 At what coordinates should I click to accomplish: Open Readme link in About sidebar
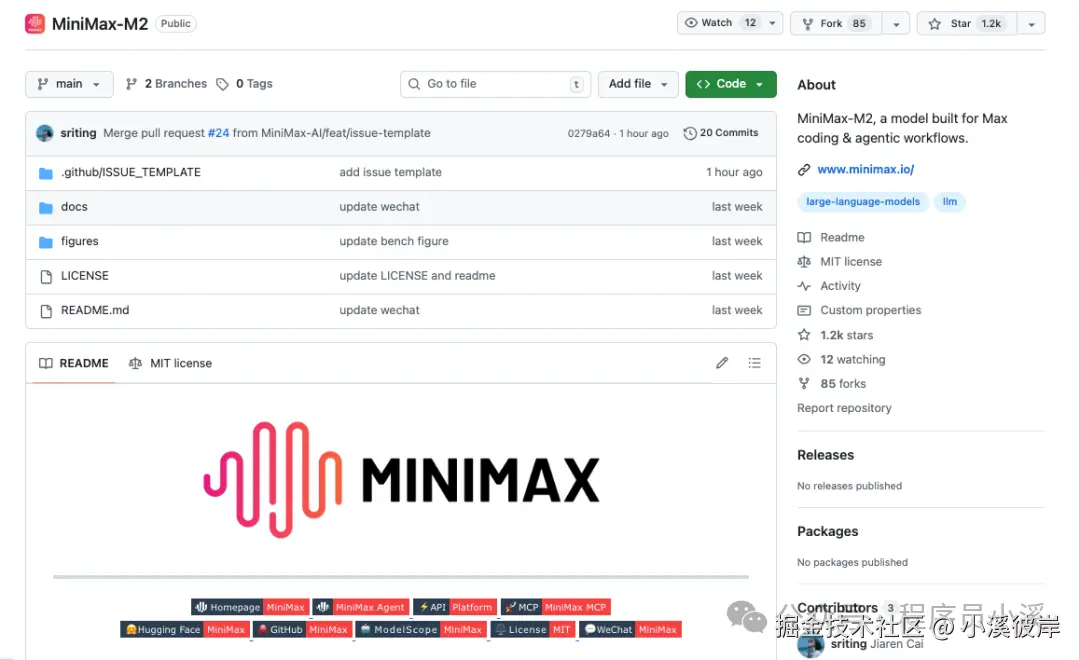(x=831, y=238)
